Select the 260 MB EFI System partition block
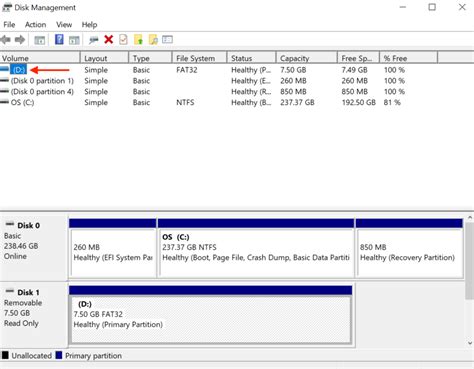The image size is (474, 369). (113, 248)
